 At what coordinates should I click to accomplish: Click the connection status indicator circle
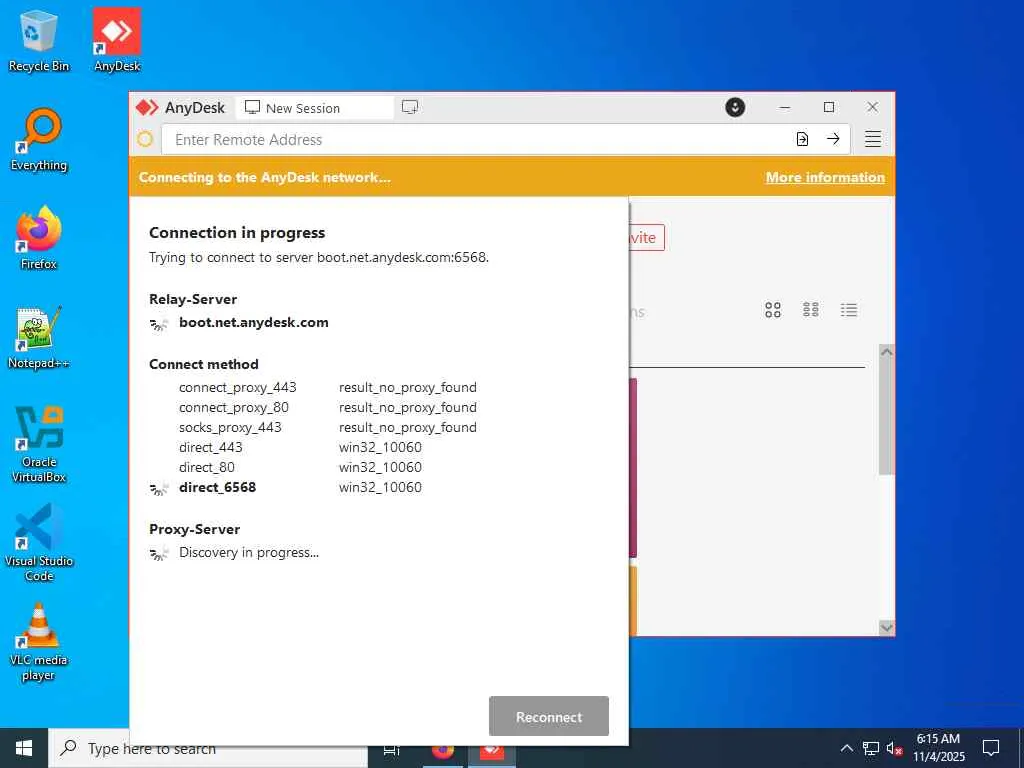[145, 139]
